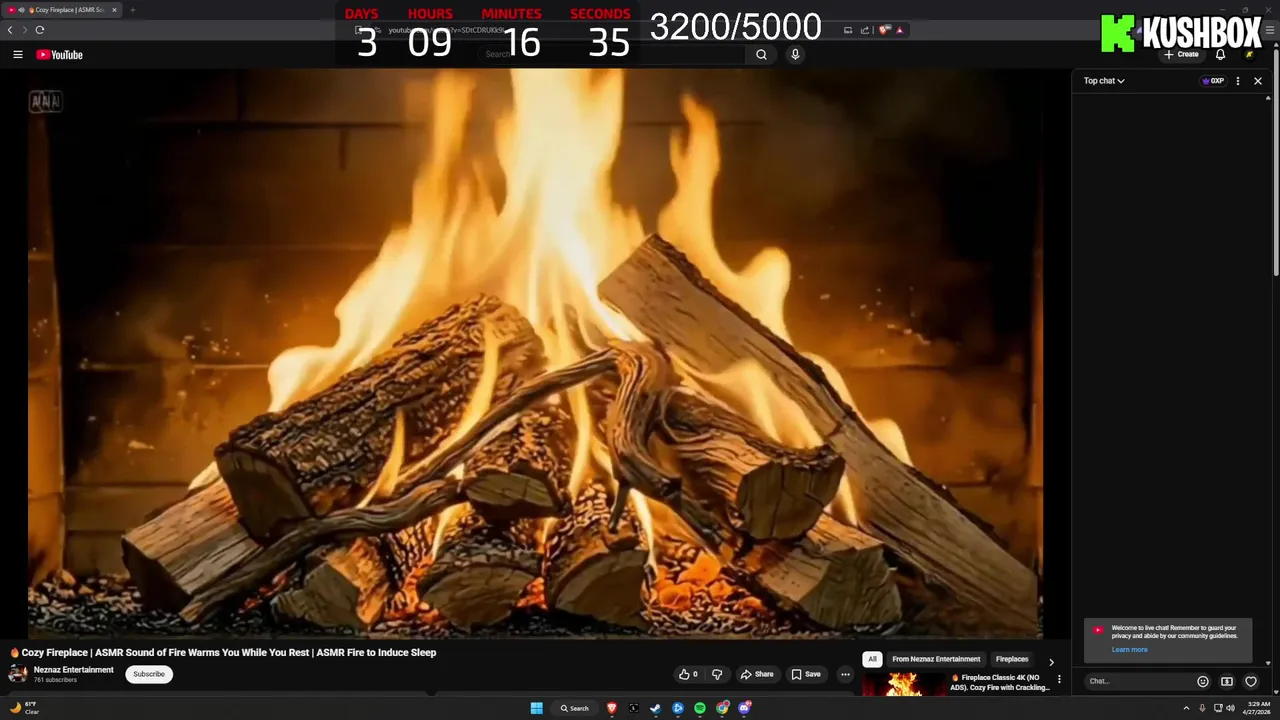Open more actions ellipsis below video
The height and width of the screenshot is (720, 1280).
point(845,674)
